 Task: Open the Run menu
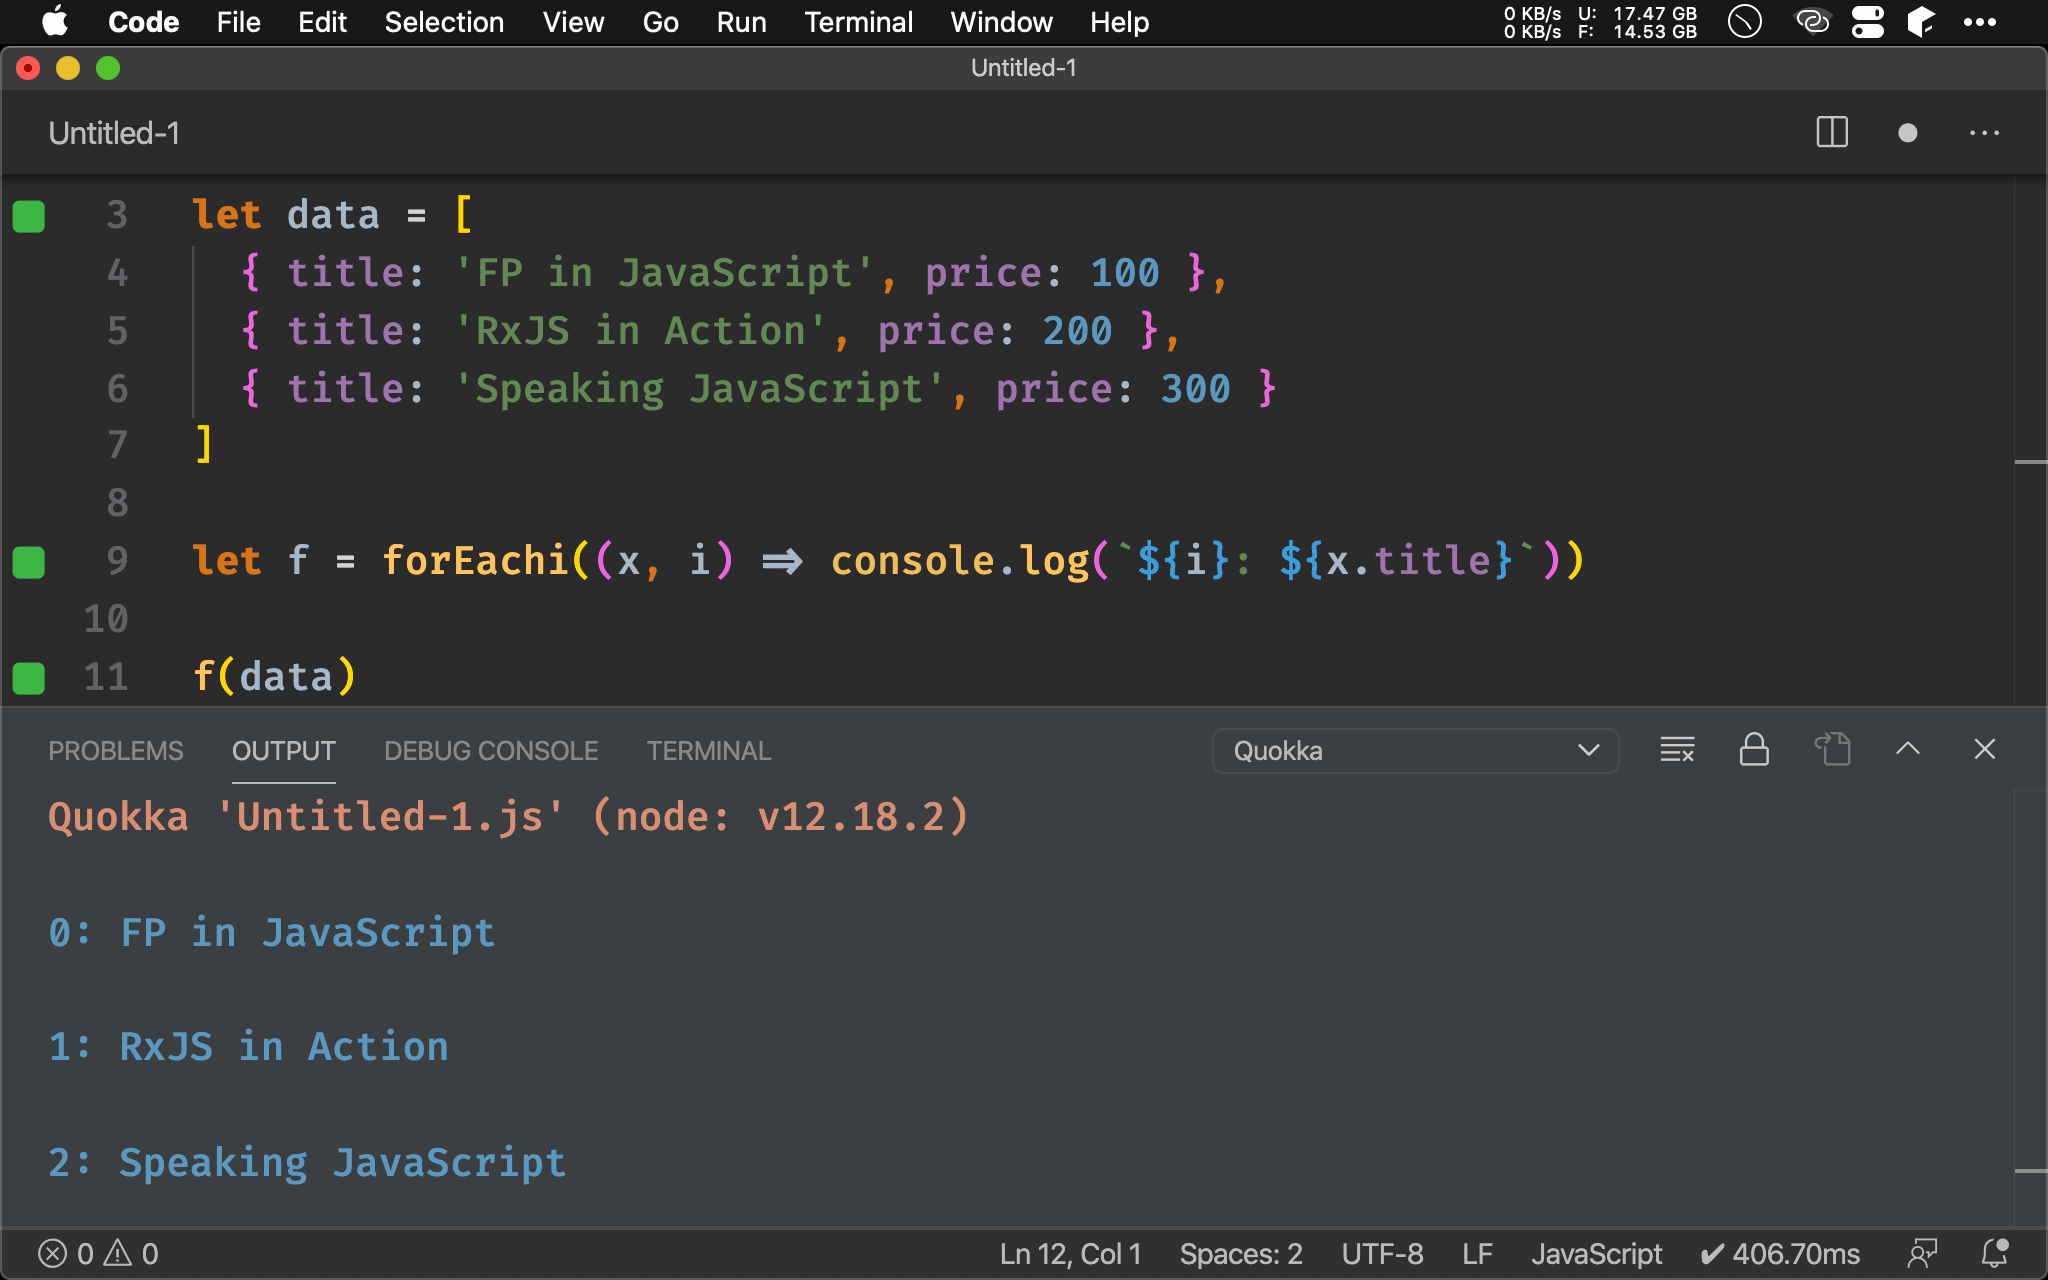[x=741, y=22]
